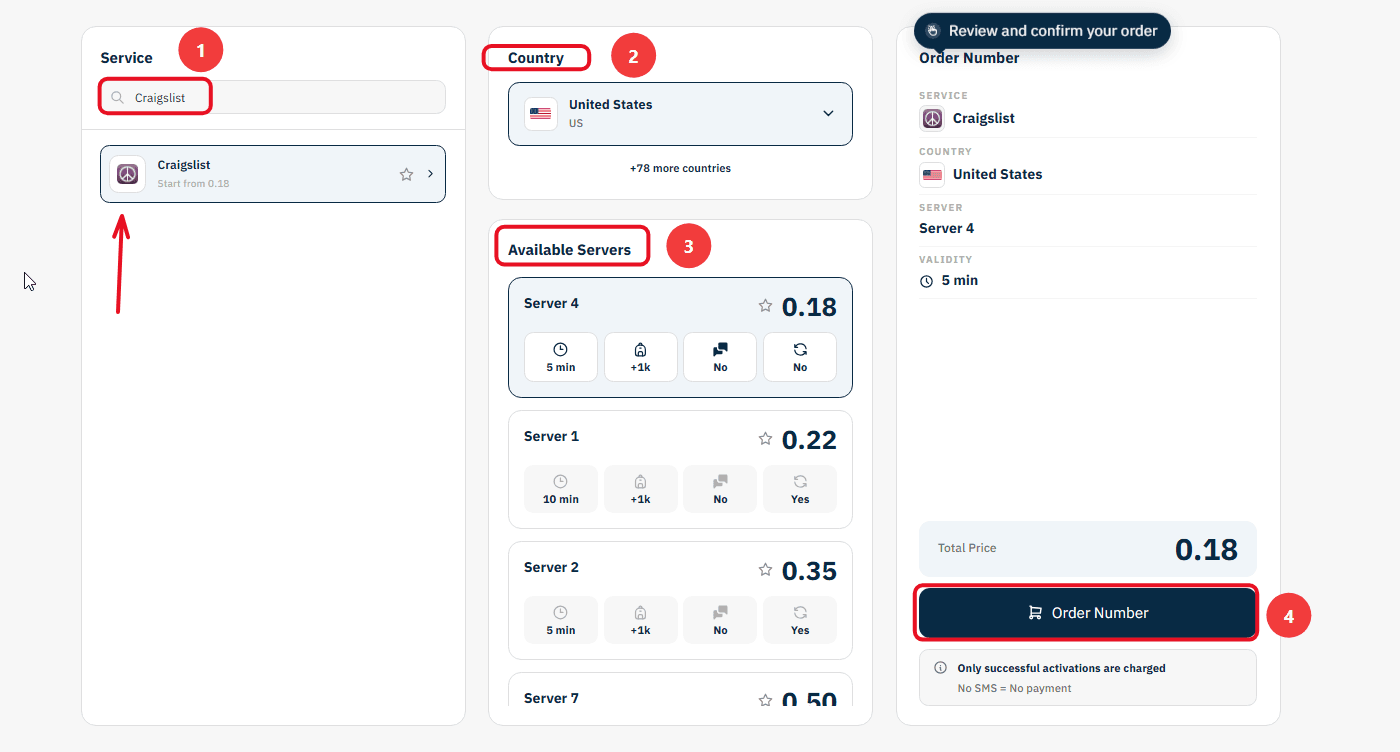Image resolution: width=1400 pixels, height=752 pixels.
Task: Click the magnifier icon in Service search
Action: click(118, 98)
